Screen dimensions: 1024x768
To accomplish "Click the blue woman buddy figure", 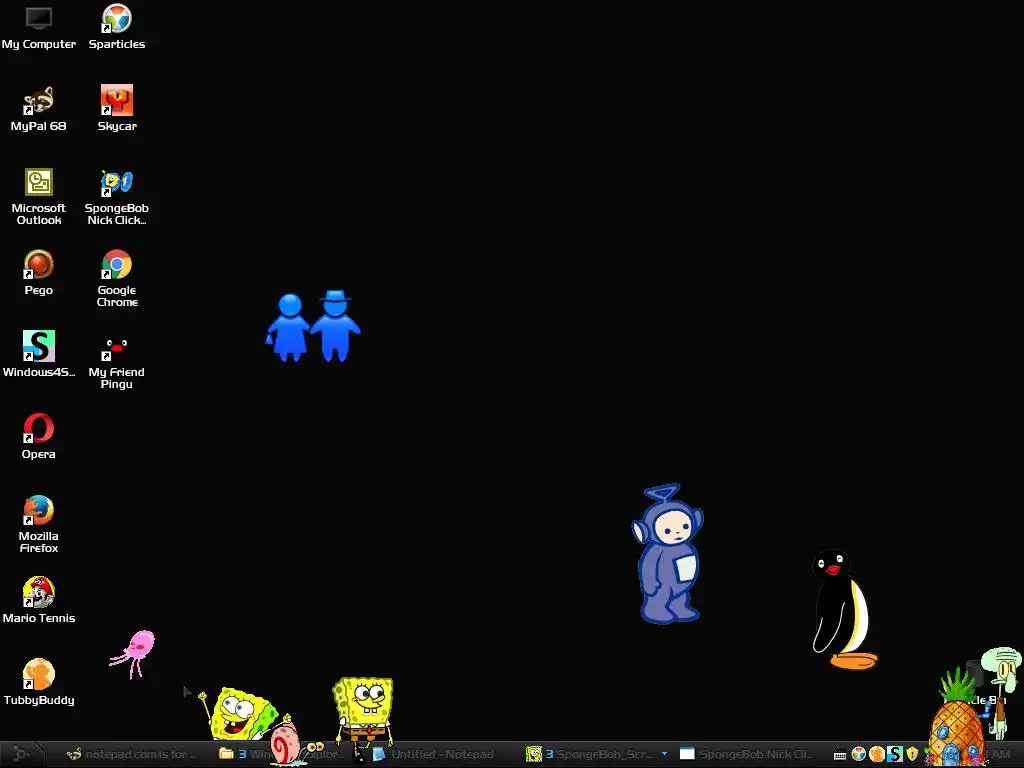I will tap(288, 327).
